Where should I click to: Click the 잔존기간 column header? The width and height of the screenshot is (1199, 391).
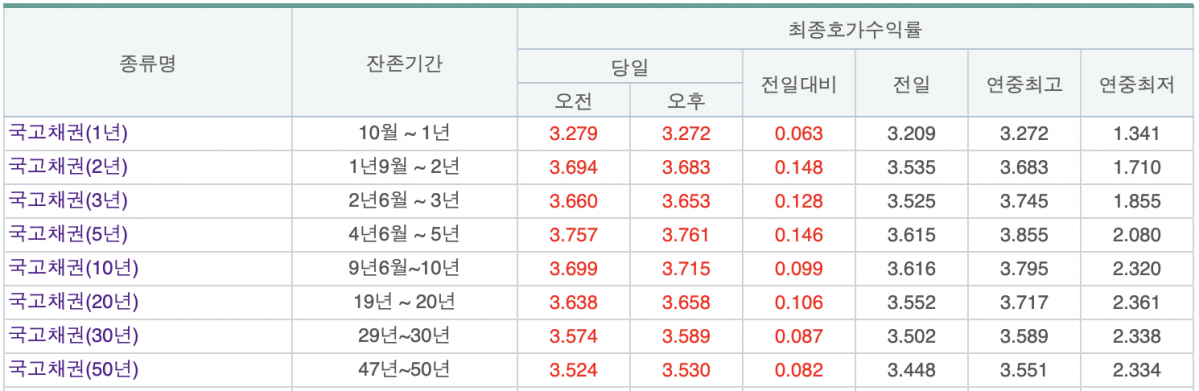point(405,63)
